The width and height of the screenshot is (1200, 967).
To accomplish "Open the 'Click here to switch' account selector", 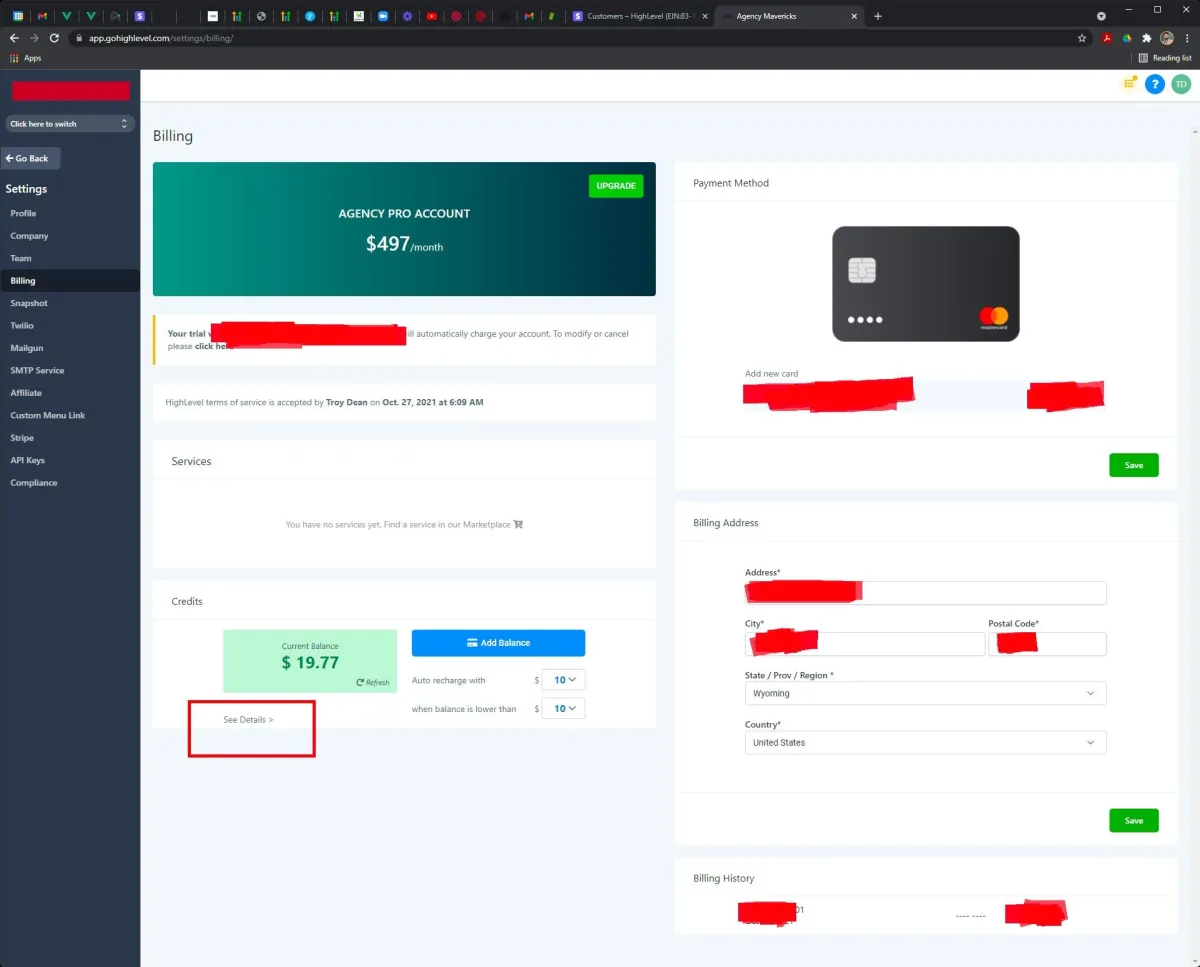I will point(69,124).
